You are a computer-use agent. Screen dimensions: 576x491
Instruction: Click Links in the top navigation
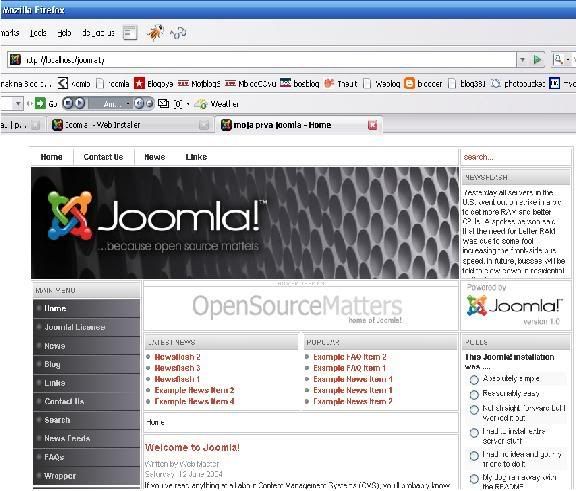click(196, 157)
